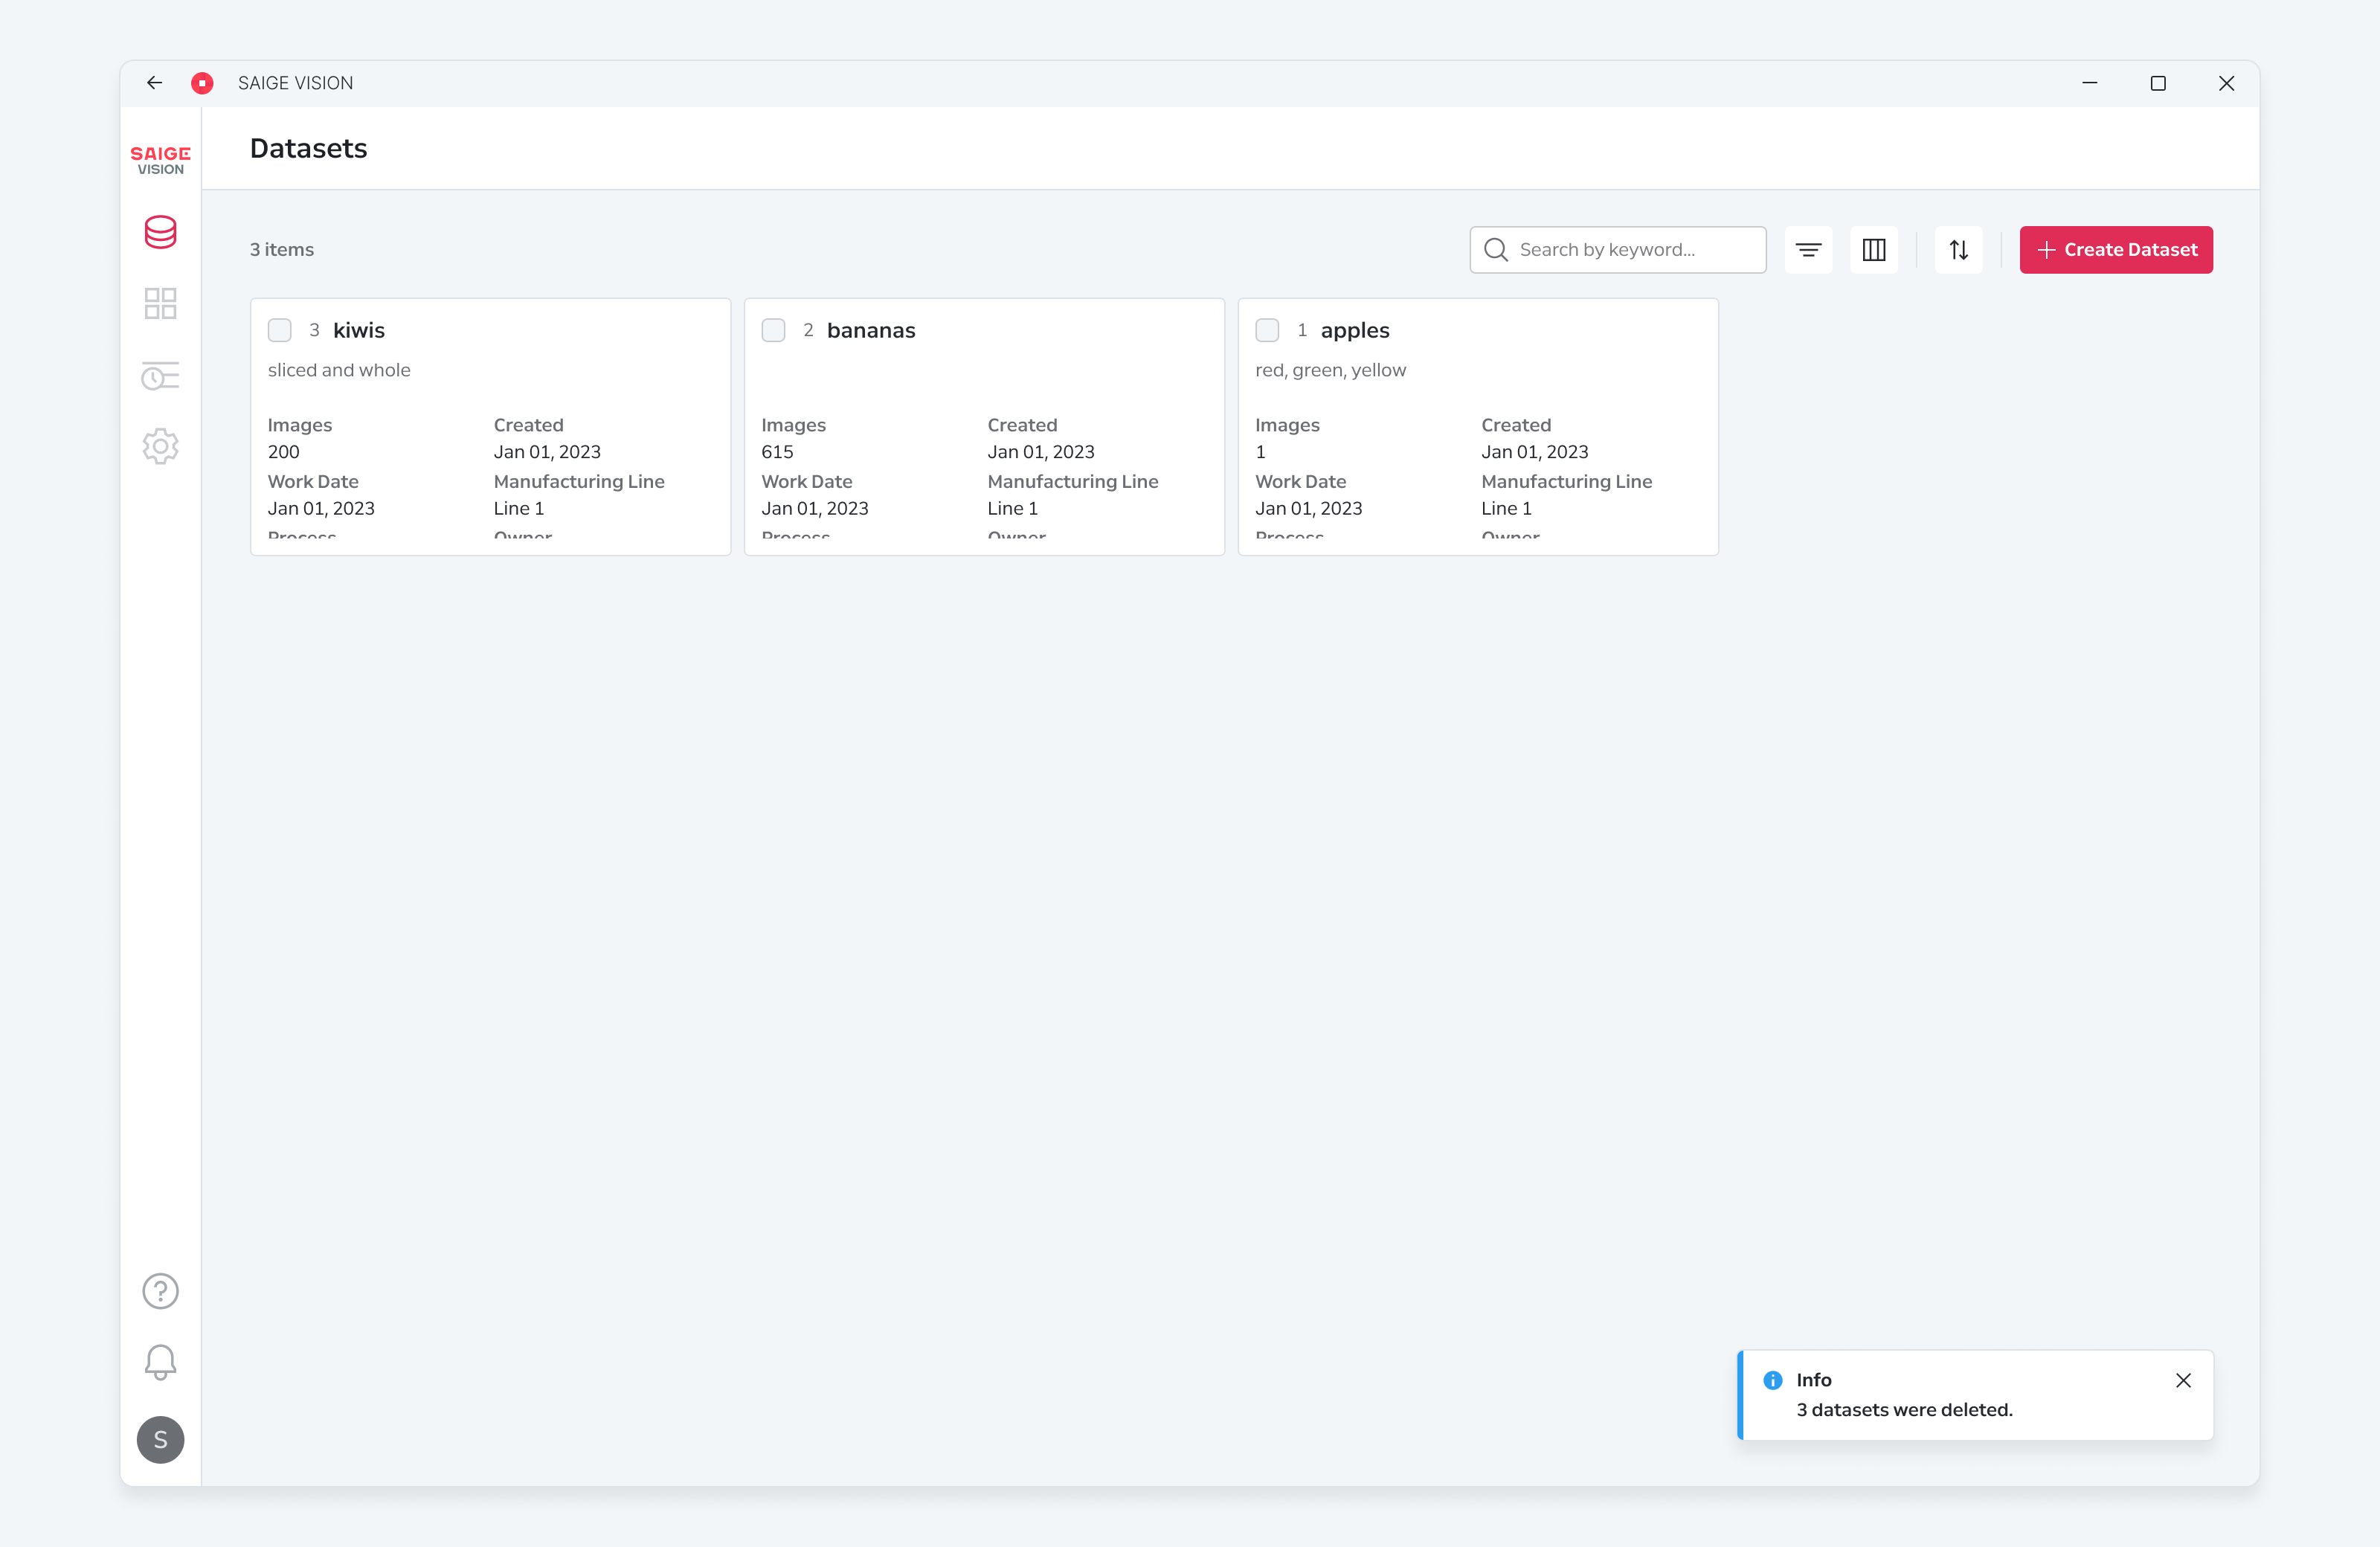Open the Datasets database icon in sidebar
Viewport: 2380px width, 1547px height.
[160, 232]
